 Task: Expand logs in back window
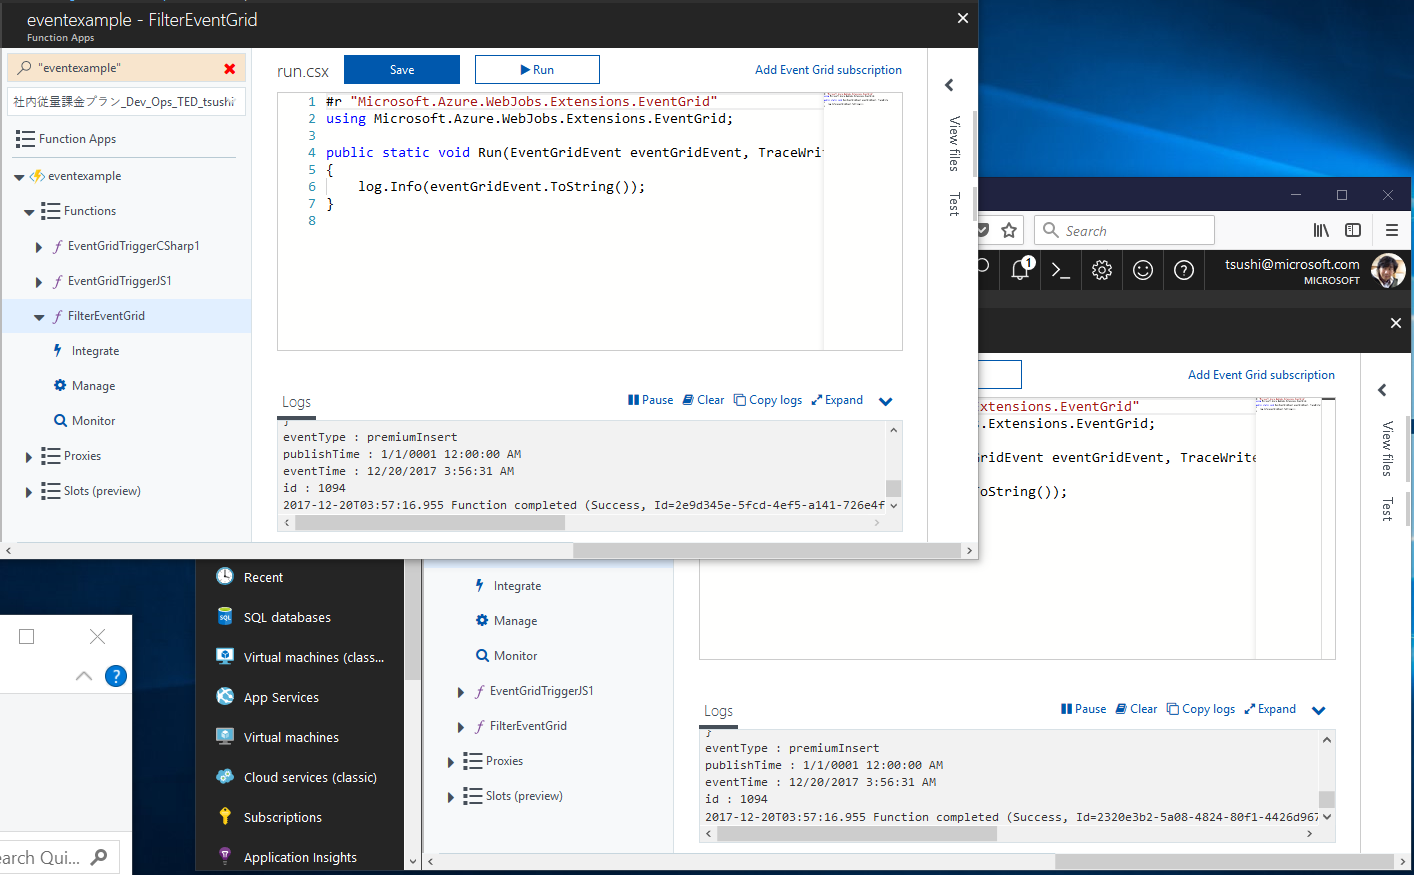point(1270,709)
